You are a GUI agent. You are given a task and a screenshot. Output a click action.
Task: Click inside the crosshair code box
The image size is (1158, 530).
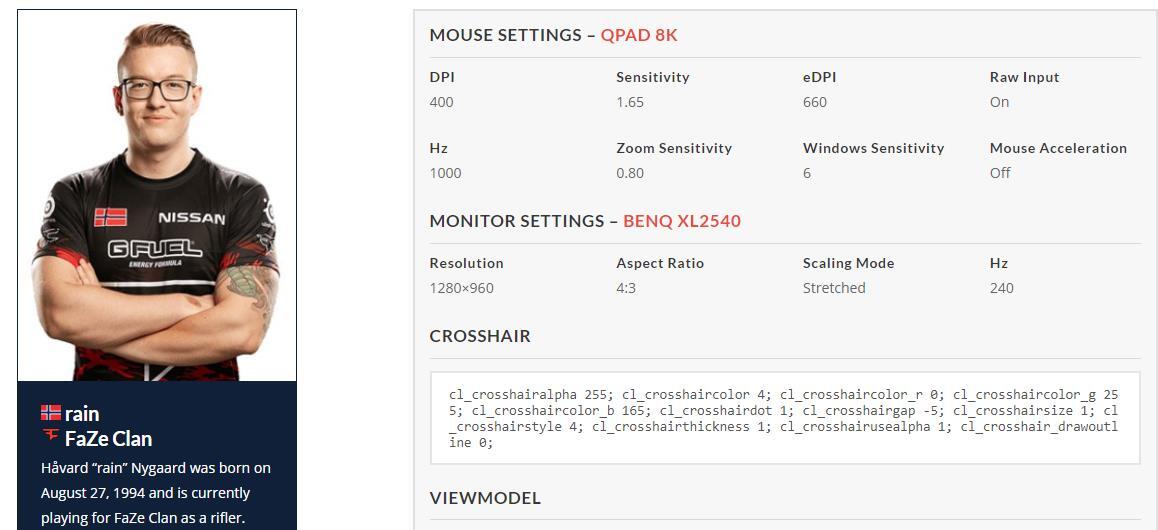(784, 418)
